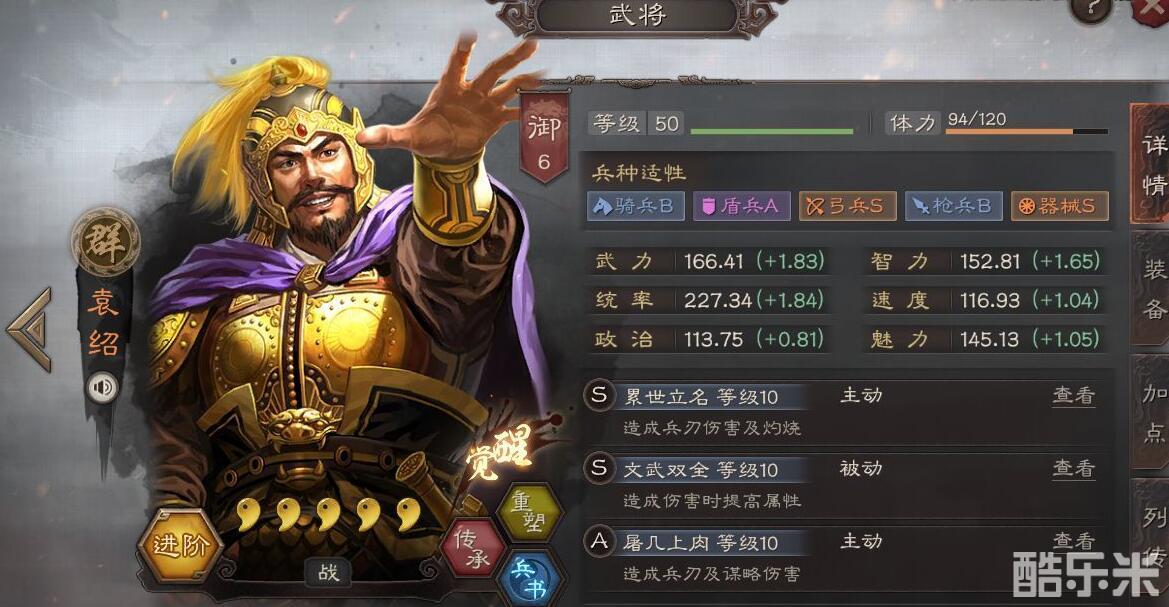Select the 器械S siege aptitude tag
This screenshot has width=1169, height=607.
click(1059, 206)
